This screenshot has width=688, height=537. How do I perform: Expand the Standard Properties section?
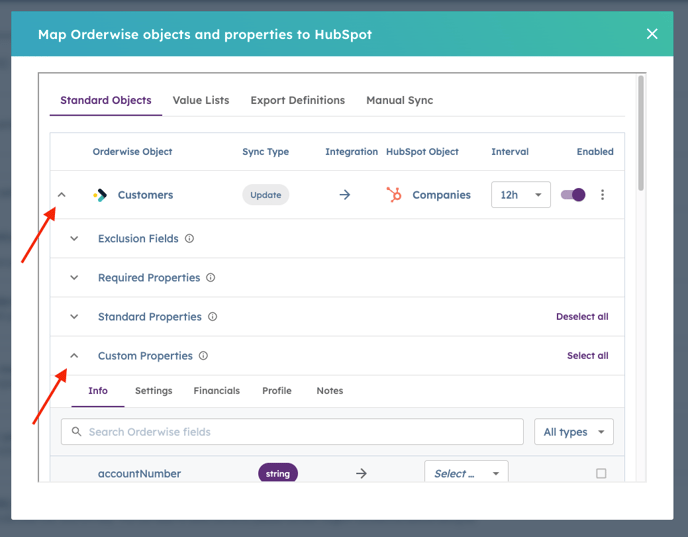[74, 317]
